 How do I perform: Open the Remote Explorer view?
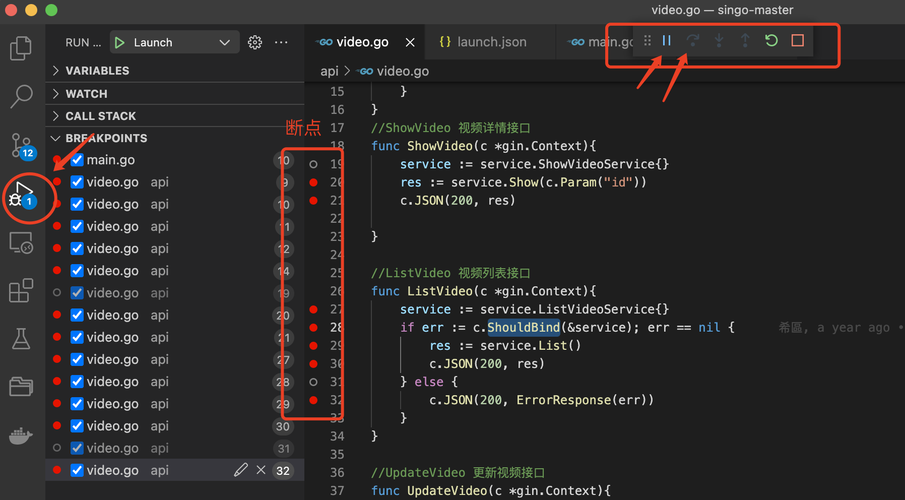[21, 243]
